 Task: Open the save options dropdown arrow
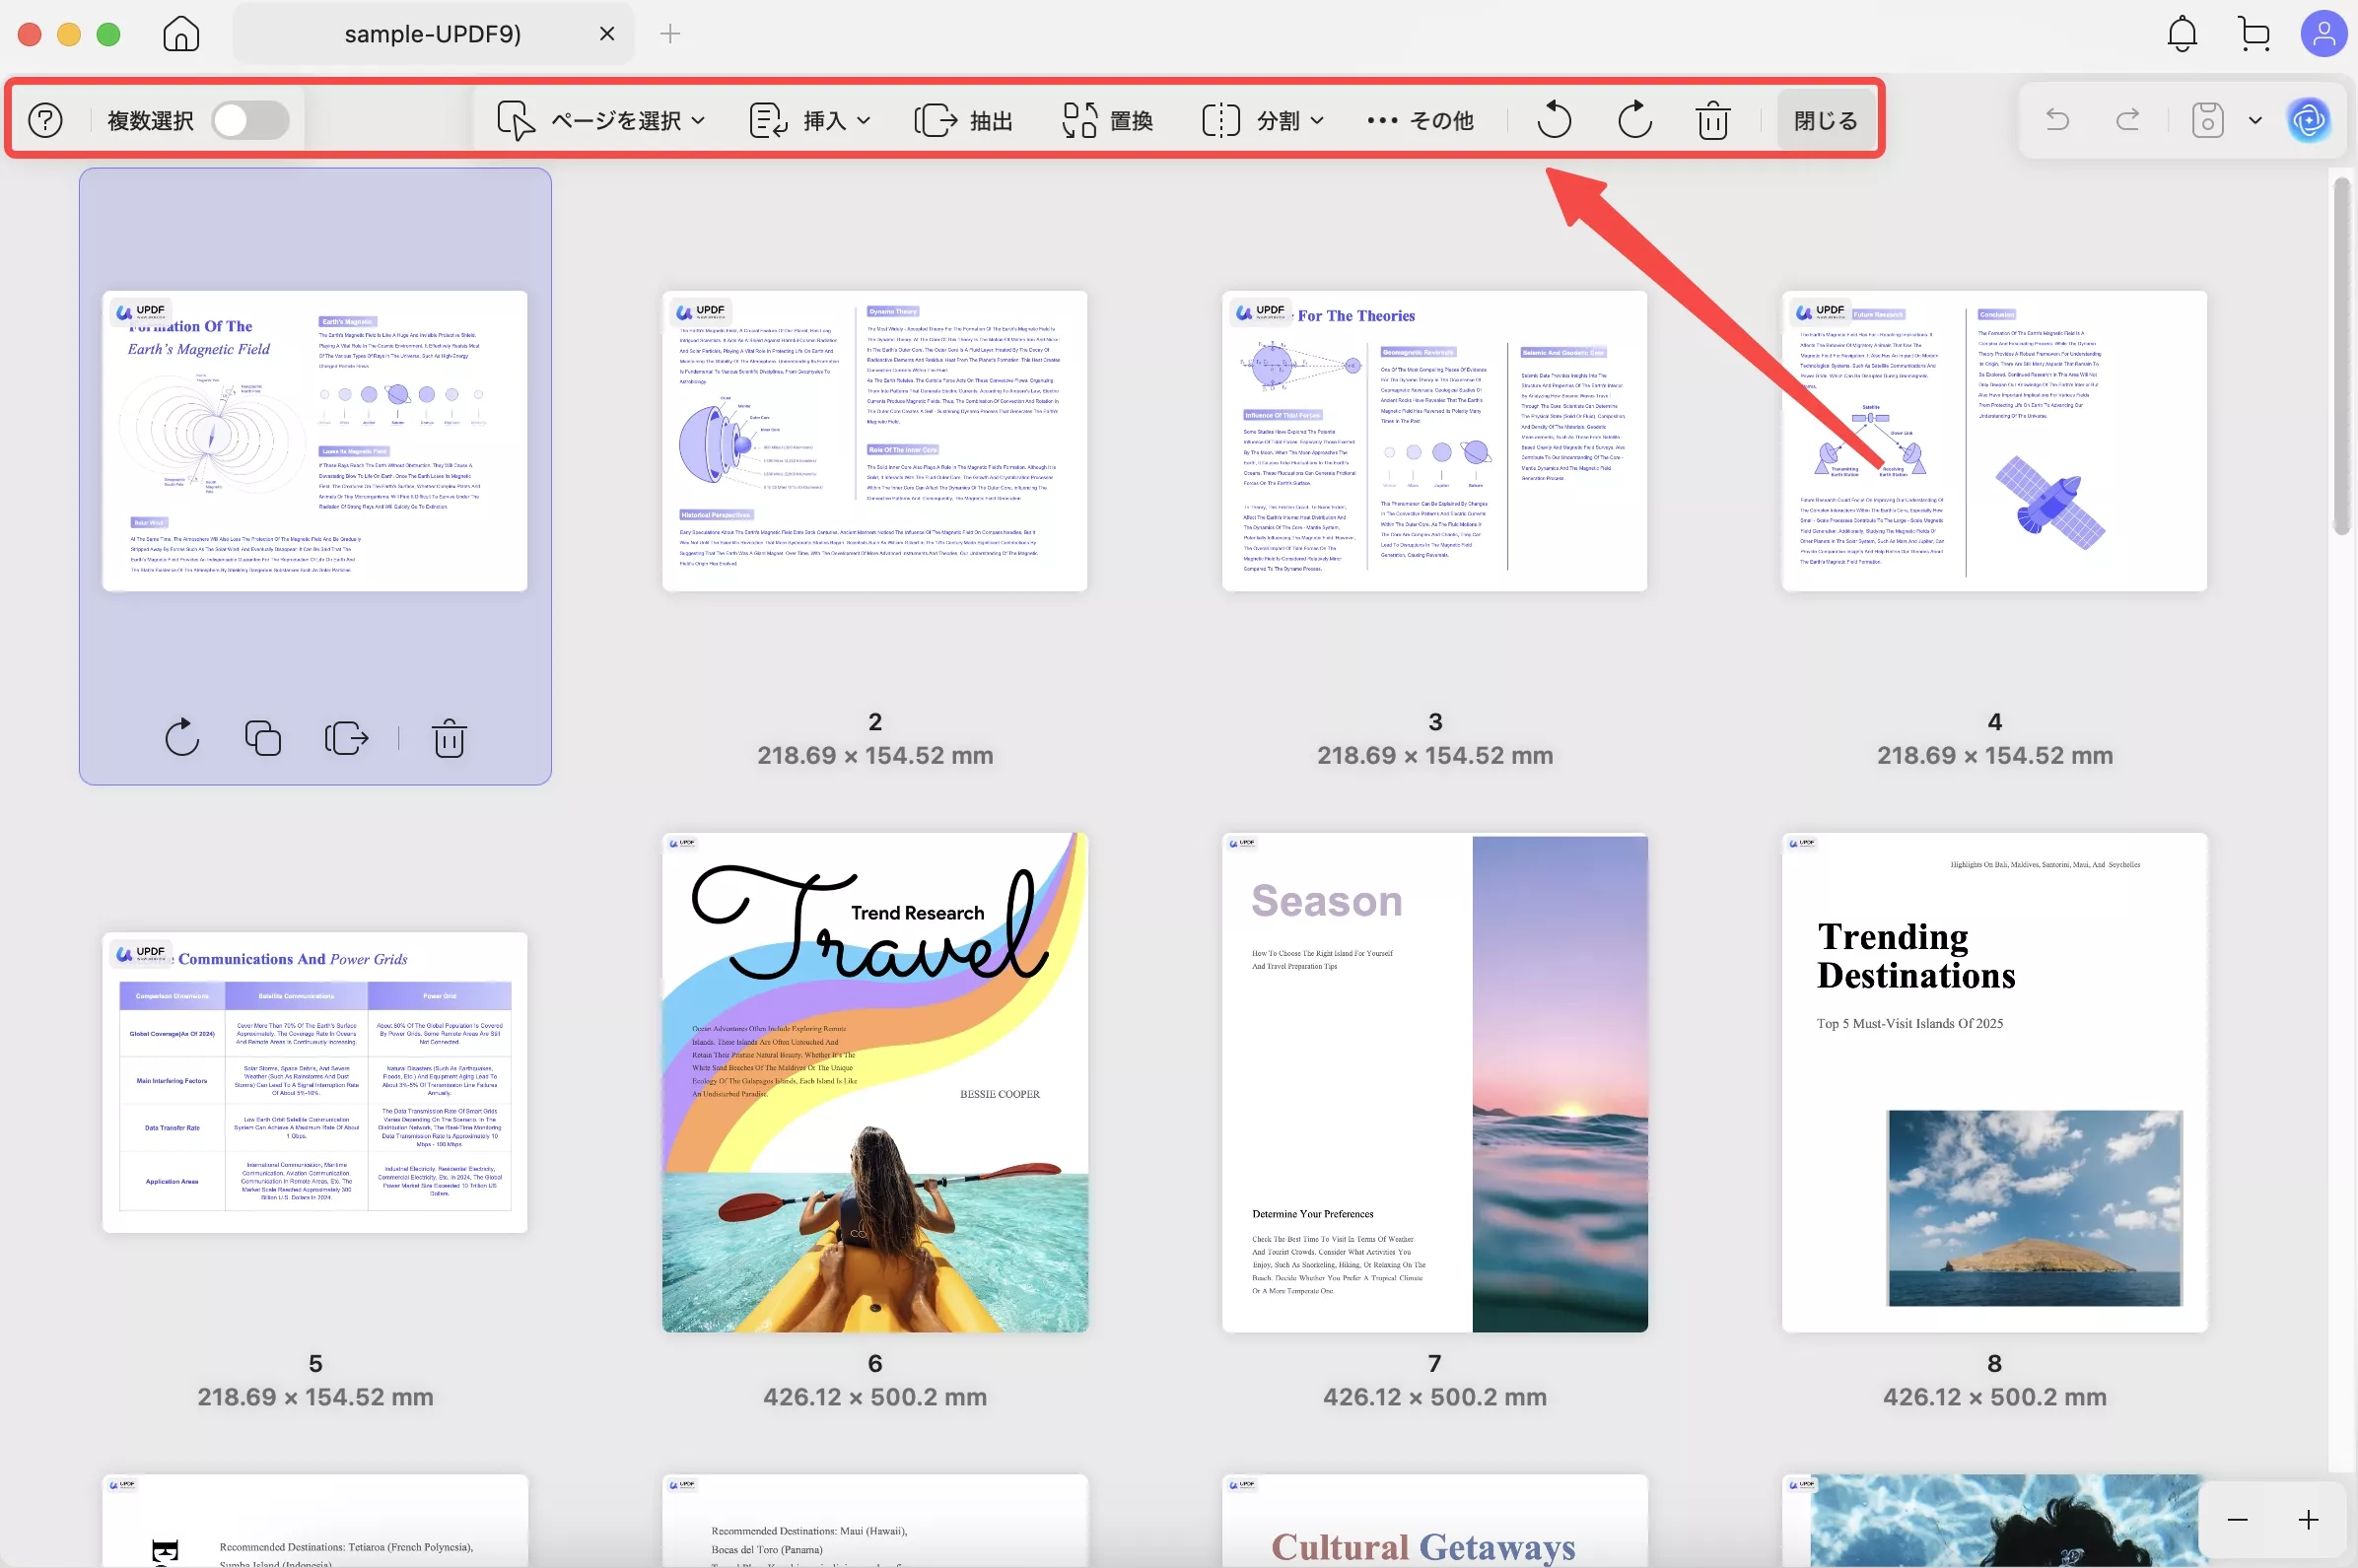[2255, 121]
